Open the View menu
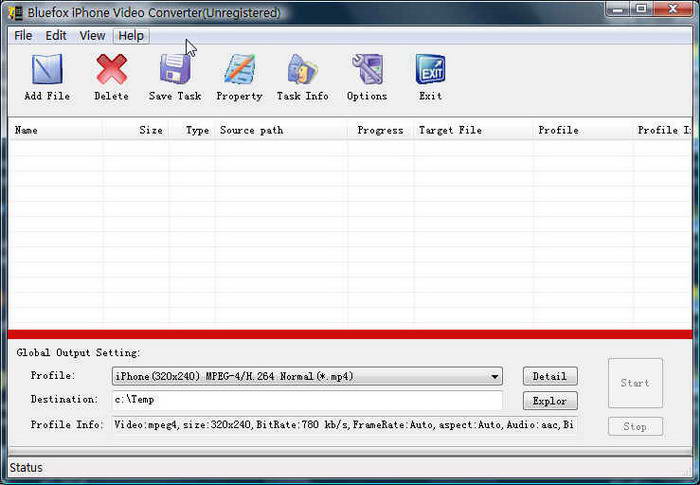This screenshot has height=485, width=700. tap(92, 36)
